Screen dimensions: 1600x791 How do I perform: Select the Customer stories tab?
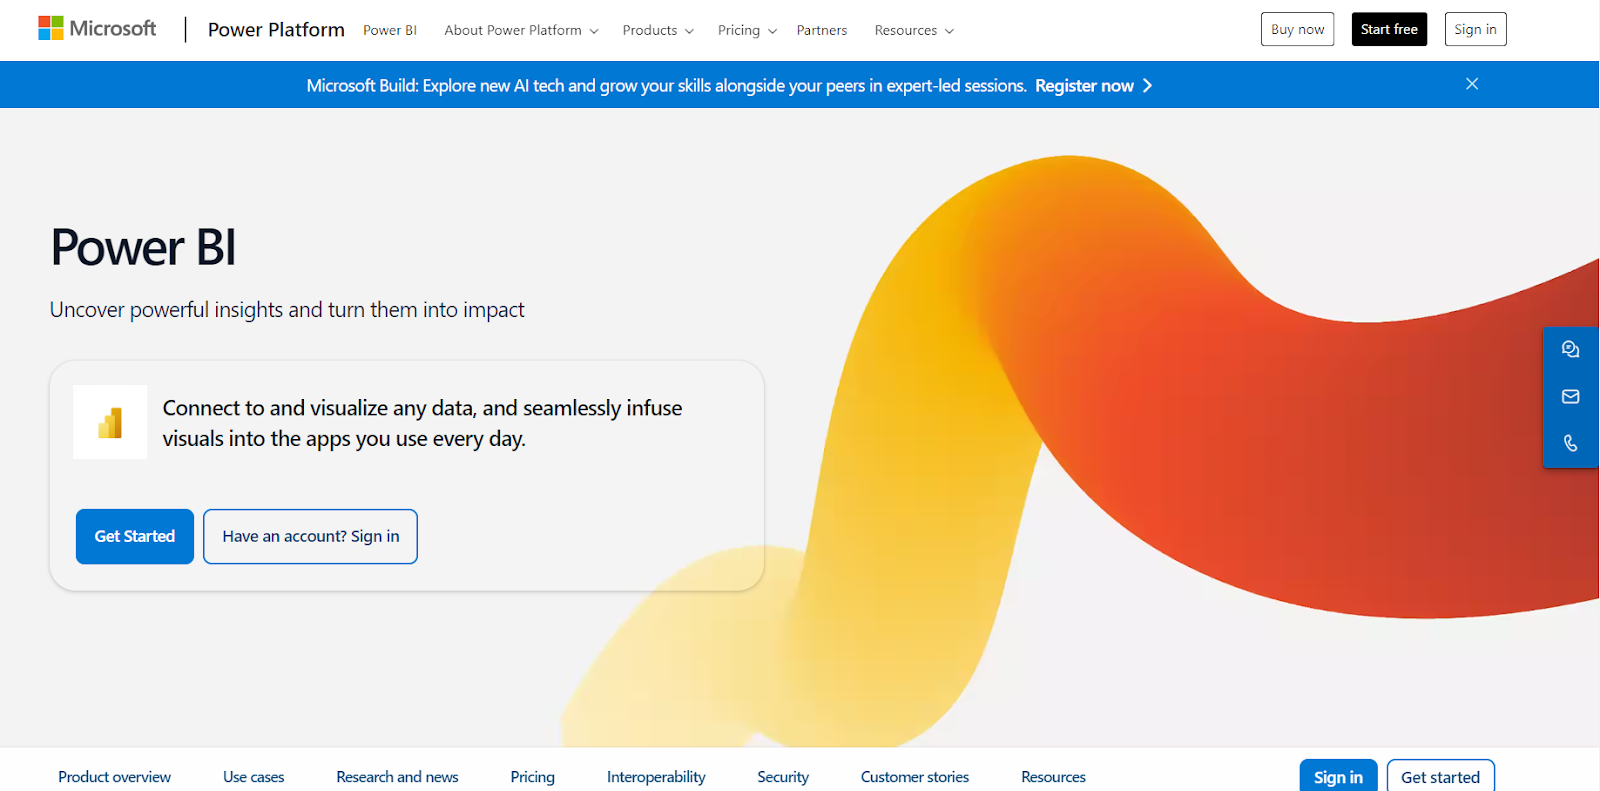tap(915, 777)
